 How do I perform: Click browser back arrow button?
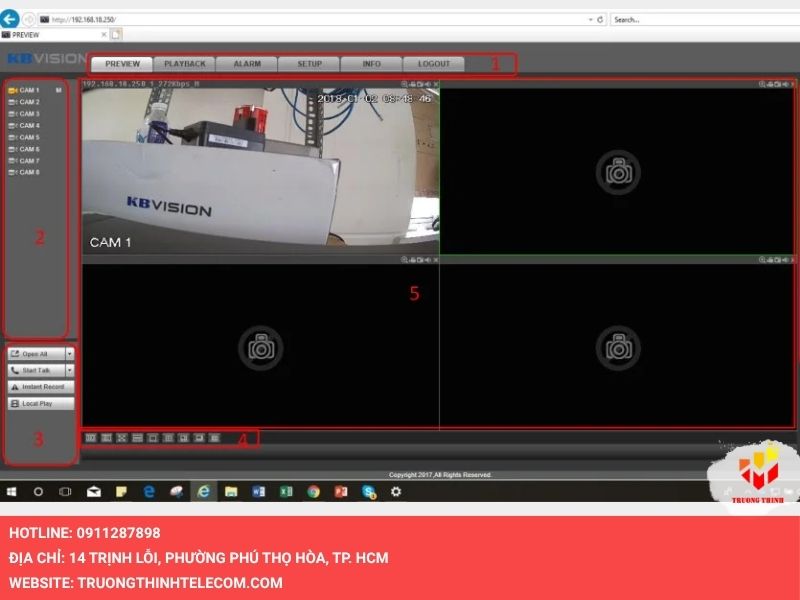click(10, 19)
